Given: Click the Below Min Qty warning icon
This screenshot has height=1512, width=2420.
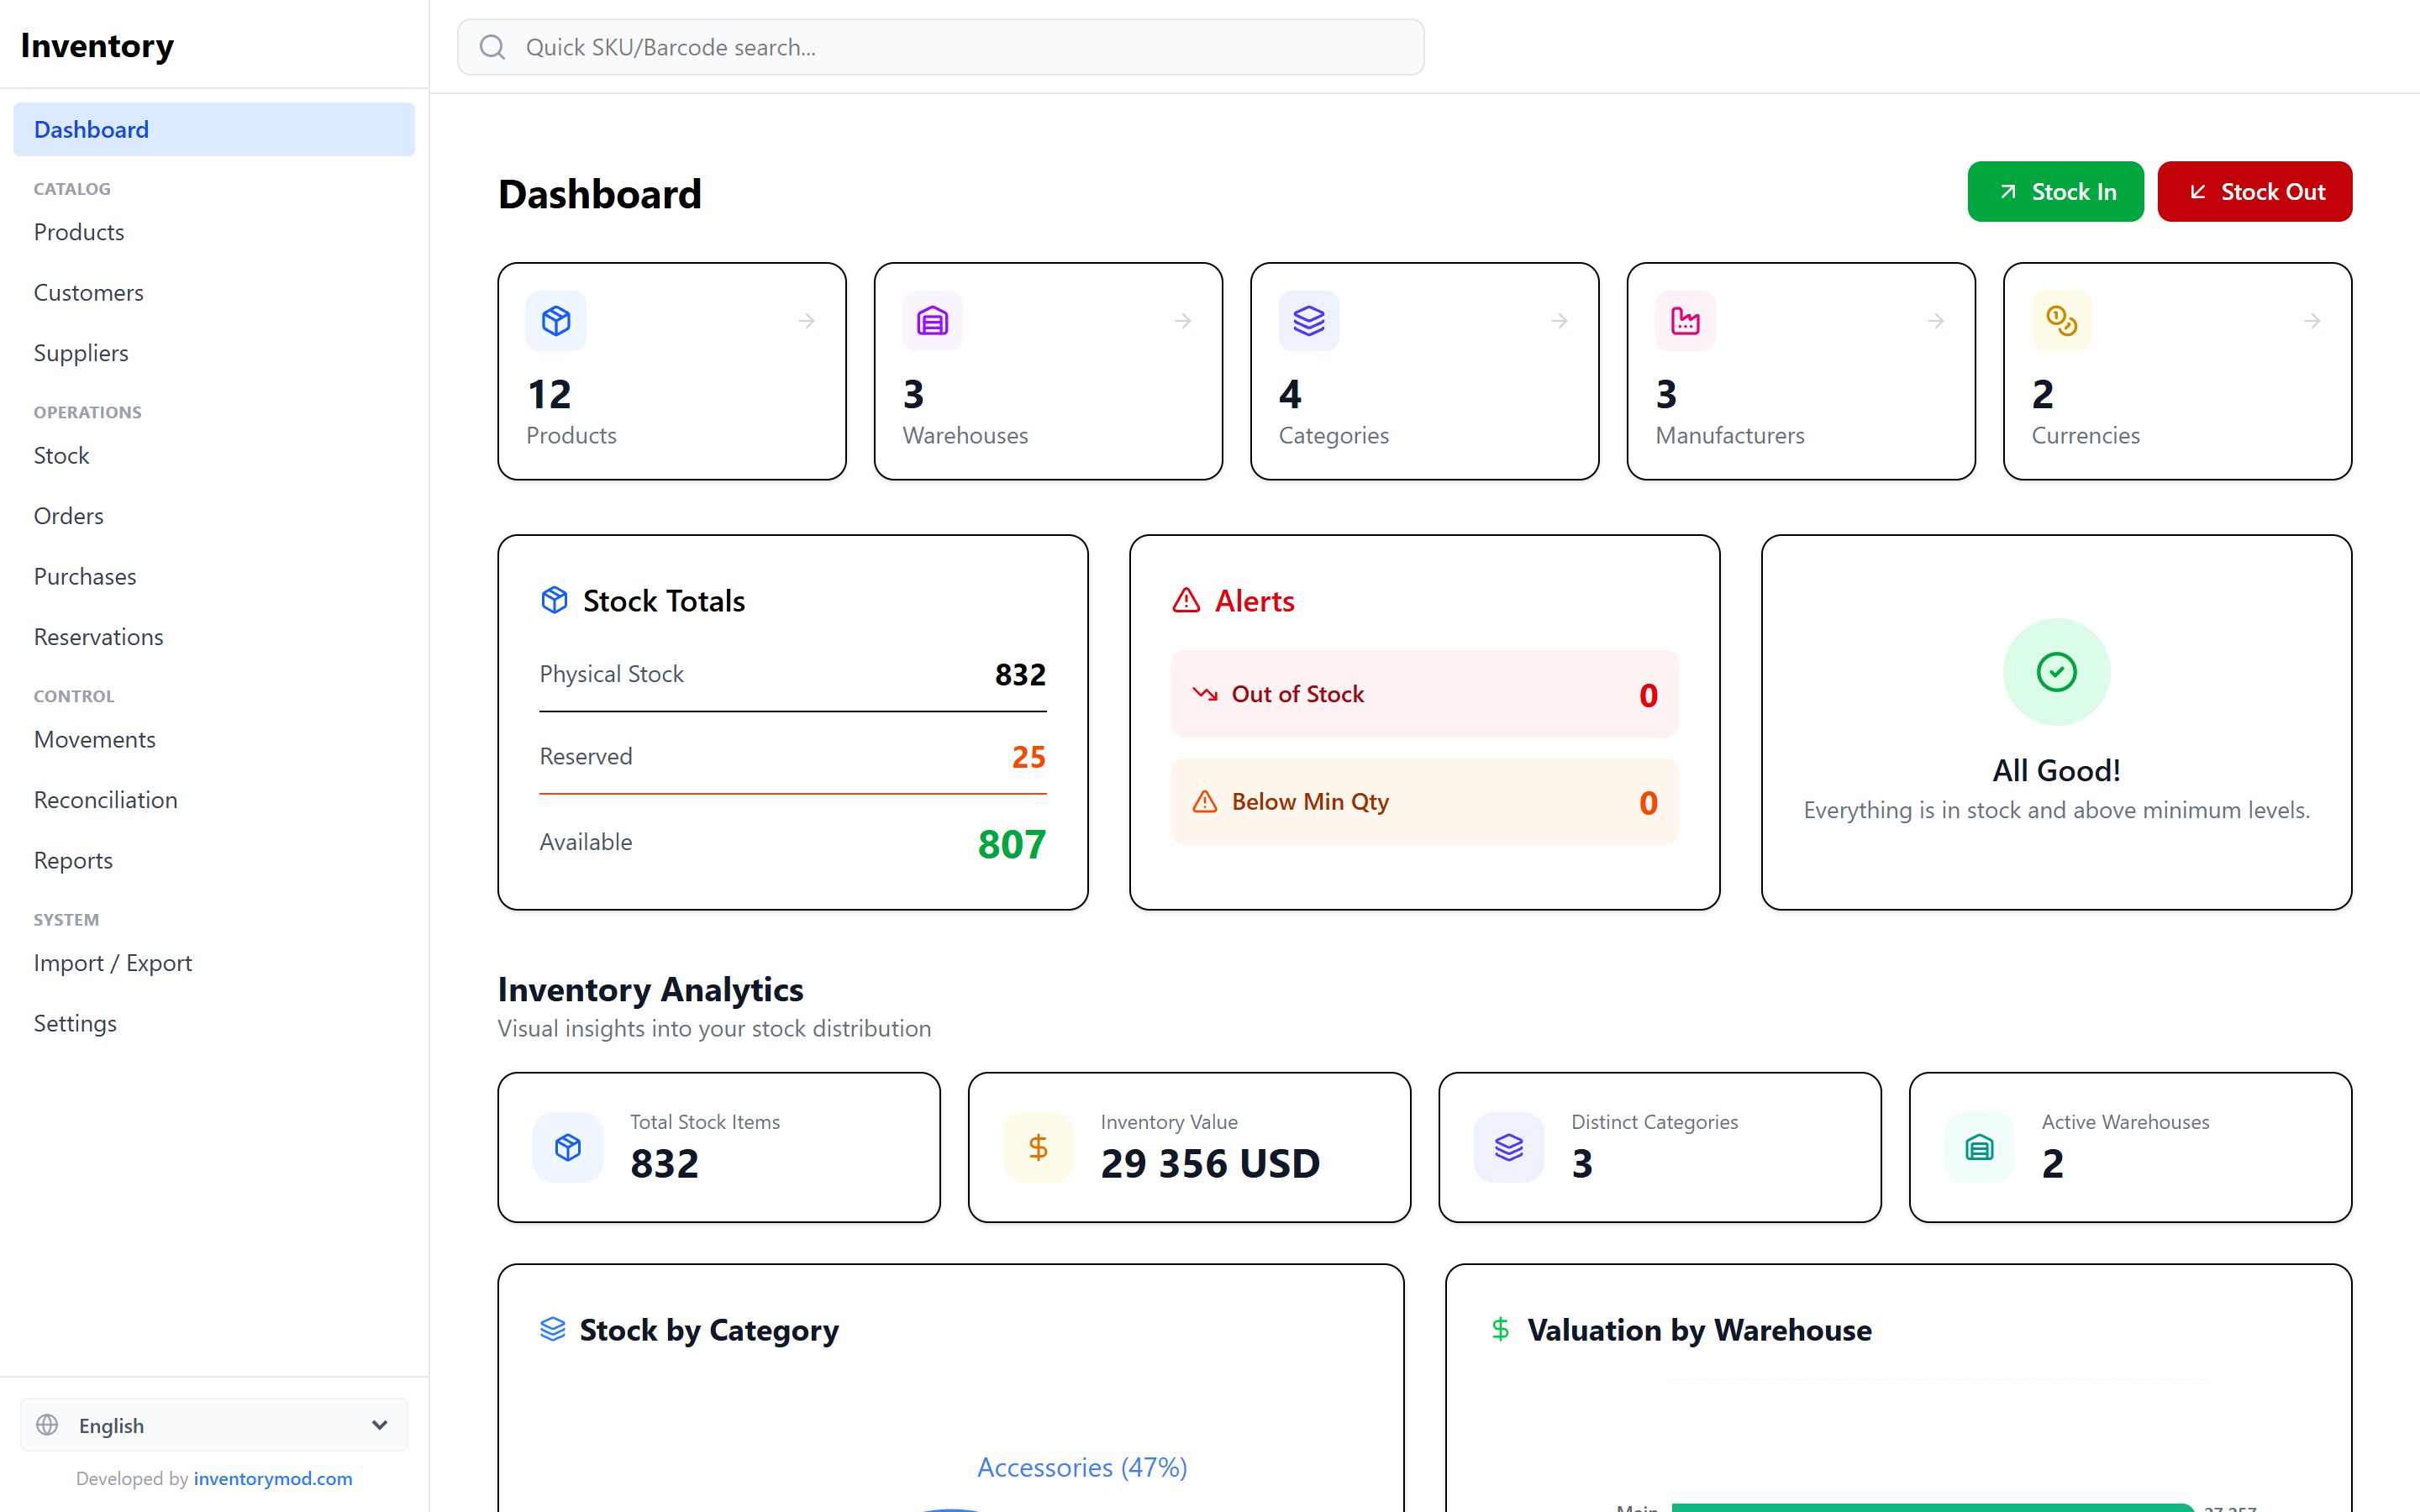Looking at the screenshot, I should (x=1205, y=802).
